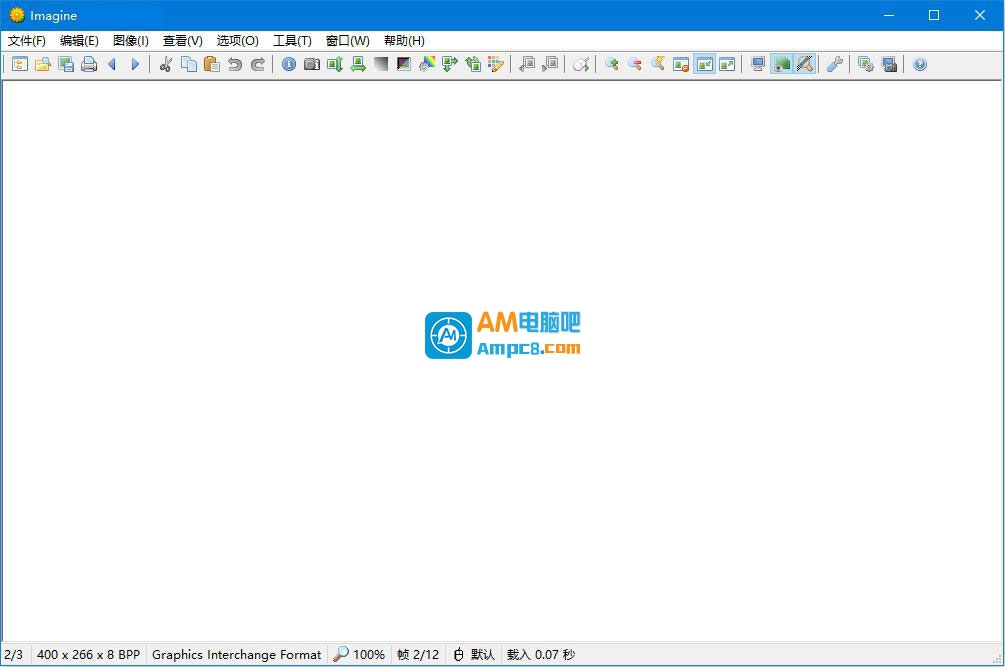The image size is (1005, 667).
Task: Open the 选项(O) menu
Action: [238, 41]
